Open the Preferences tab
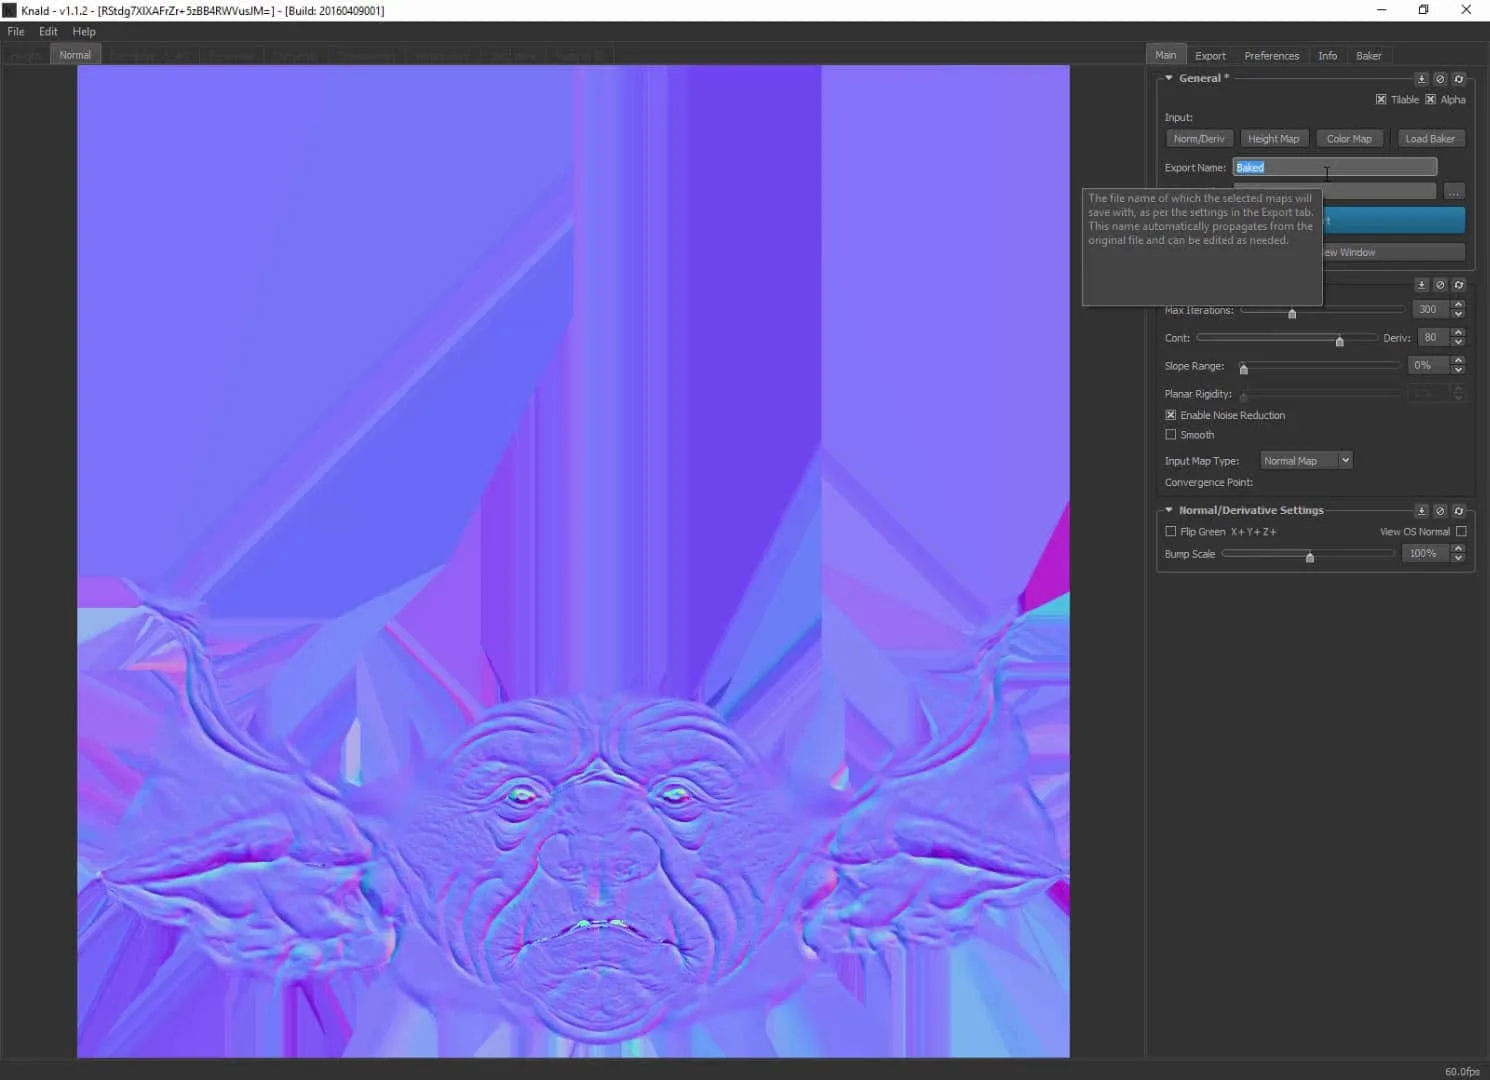This screenshot has height=1080, width=1490. pos(1272,56)
